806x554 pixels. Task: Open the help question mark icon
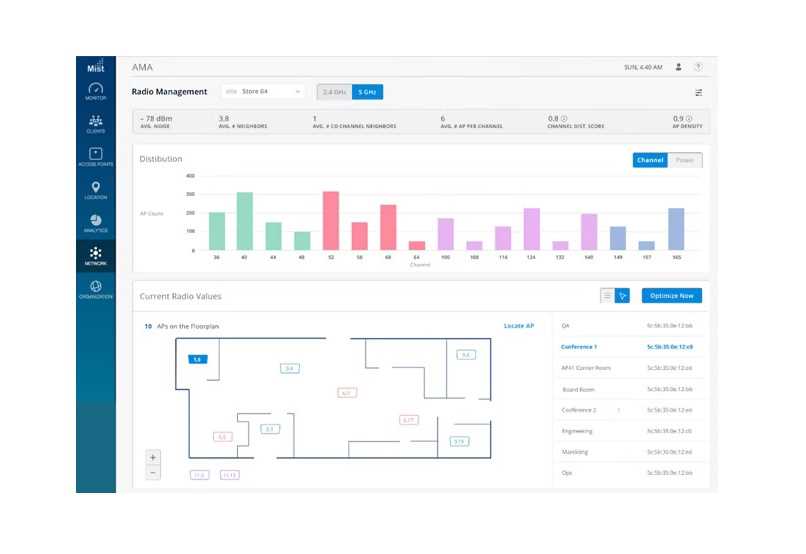click(x=698, y=67)
